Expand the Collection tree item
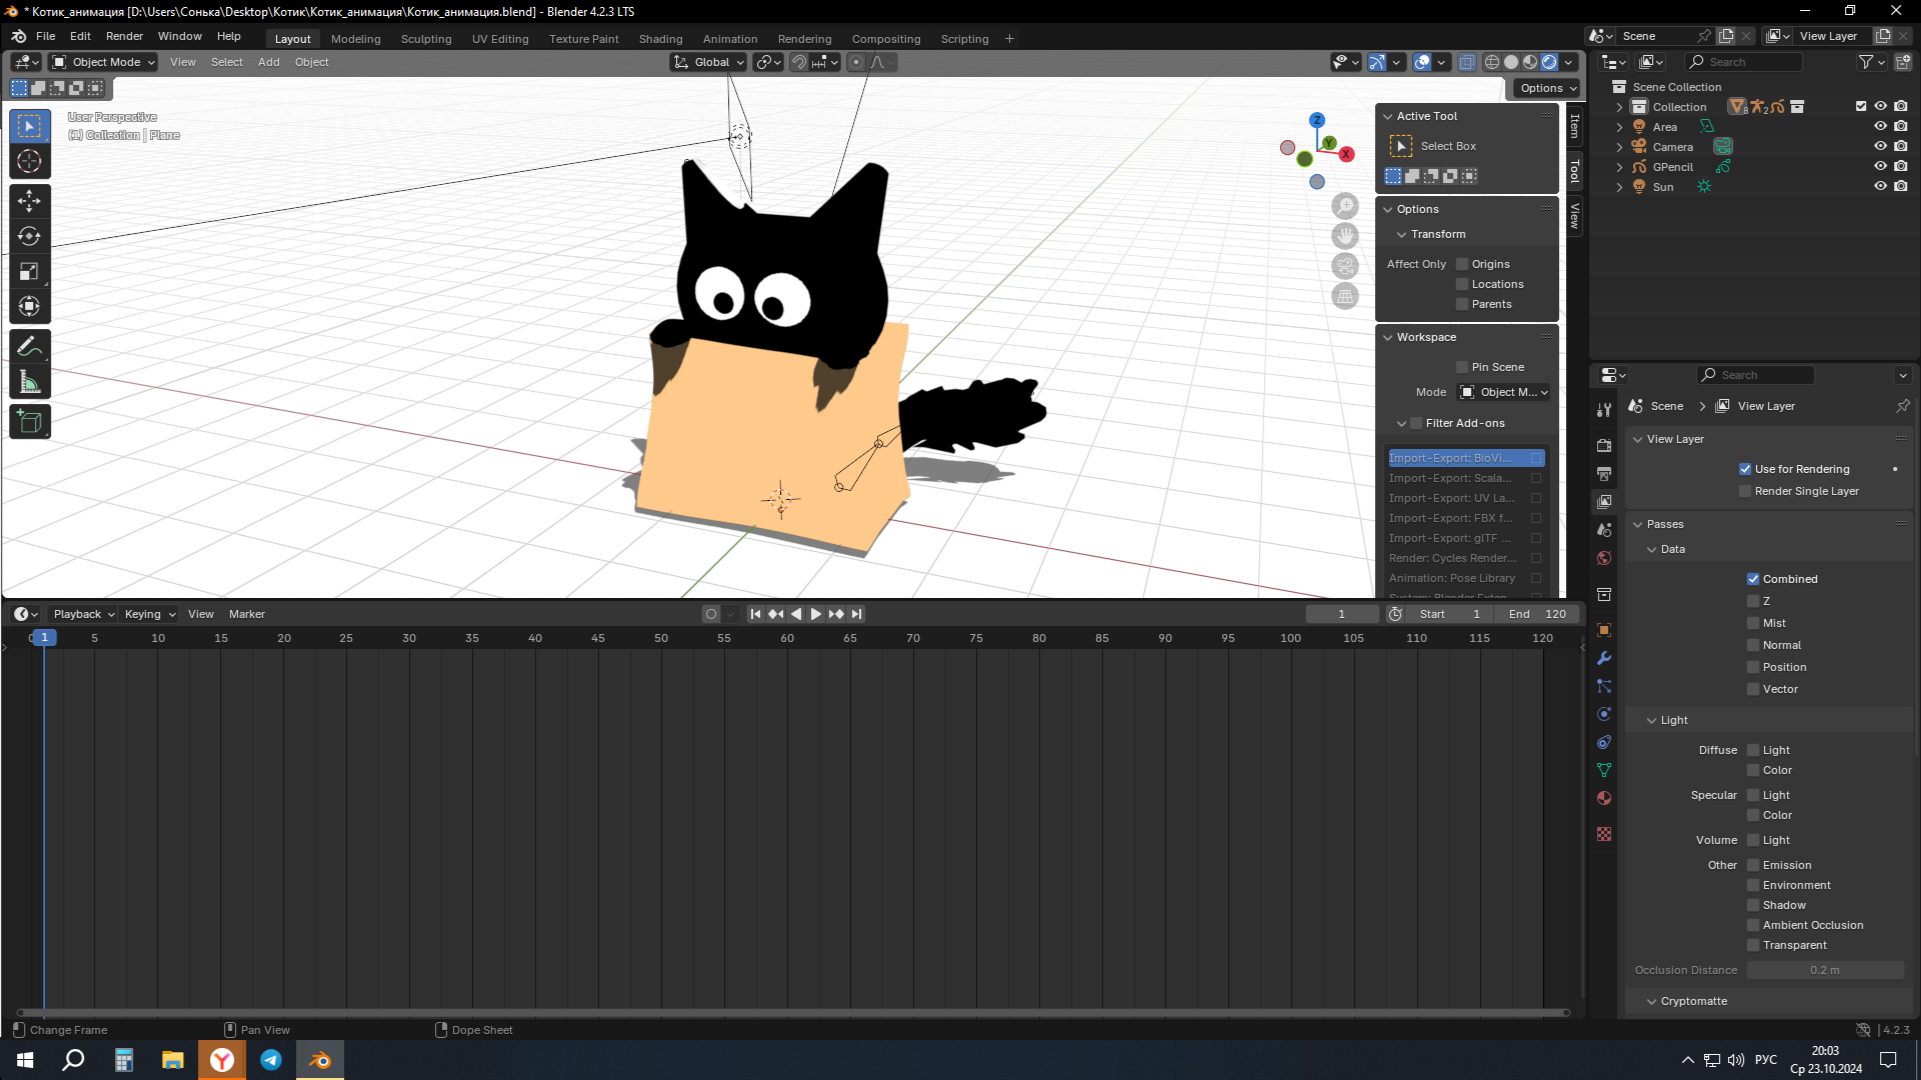Screen dimensions: 1921x1080 pyautogui.click(x=1619, y=107)
